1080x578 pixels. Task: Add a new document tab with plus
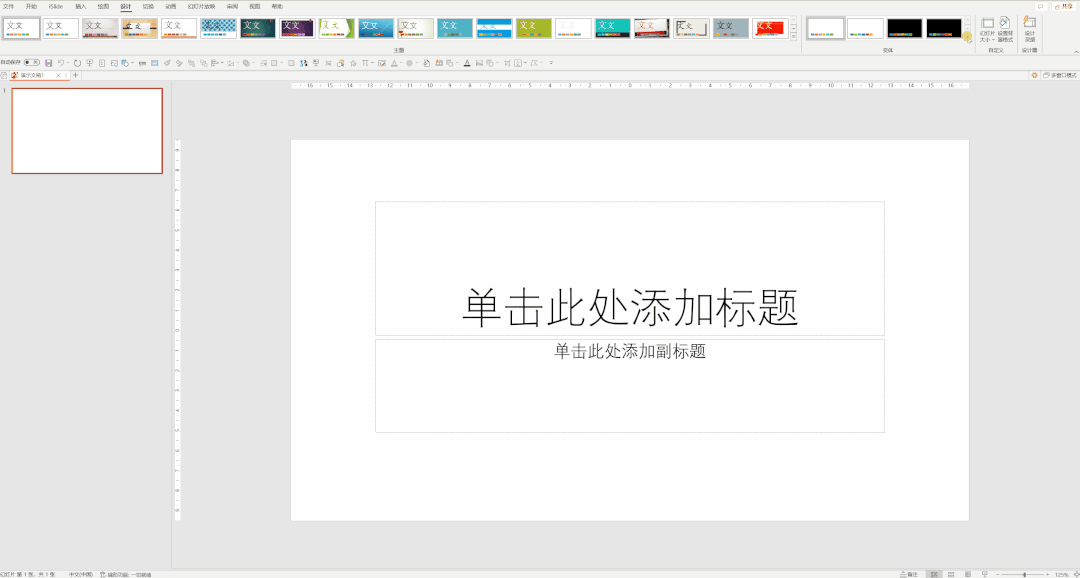75,75
